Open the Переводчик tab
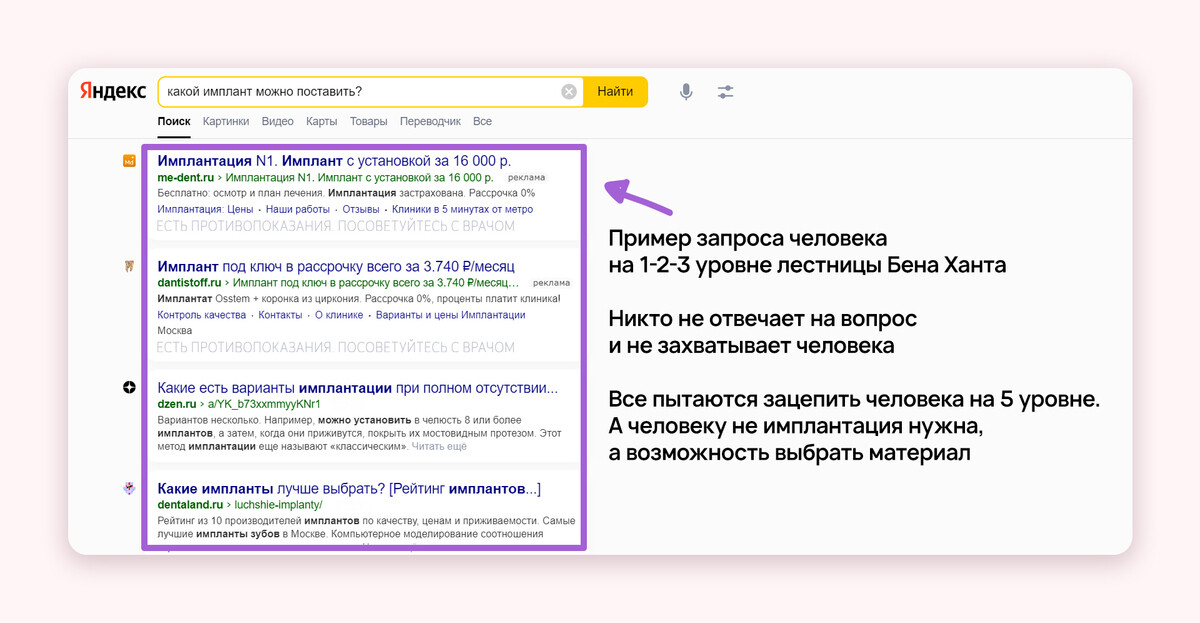This screenshot has width=1200, height=623. point(430,121)
